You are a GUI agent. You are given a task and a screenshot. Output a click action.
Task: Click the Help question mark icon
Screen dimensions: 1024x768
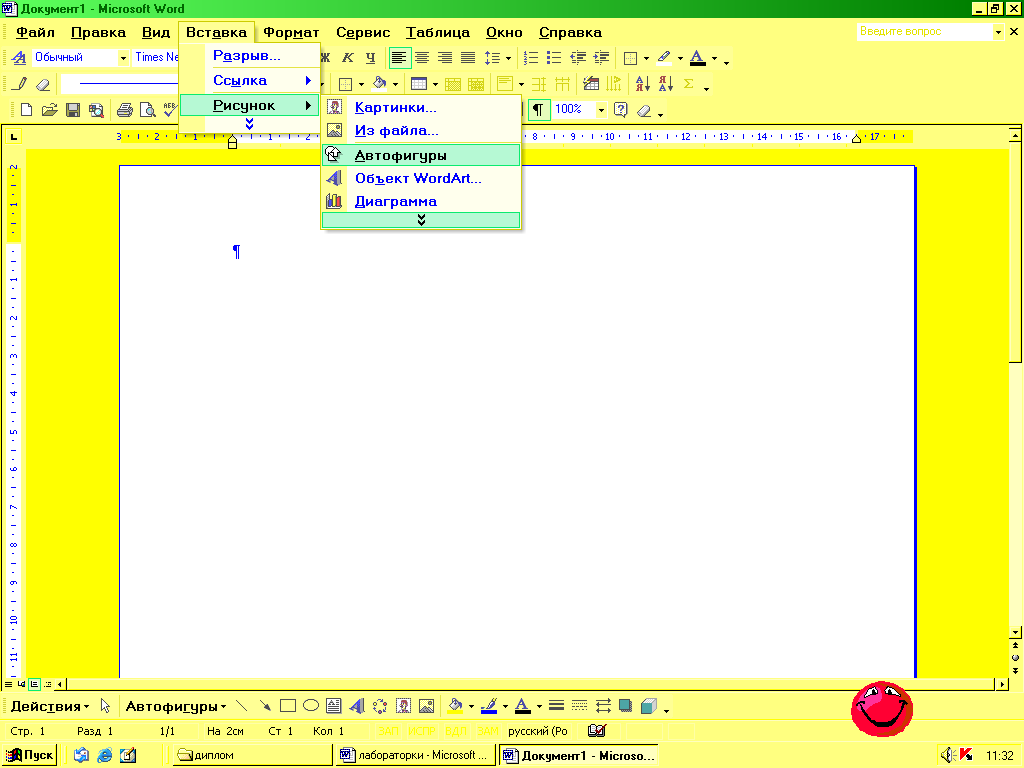coord(620,110)
